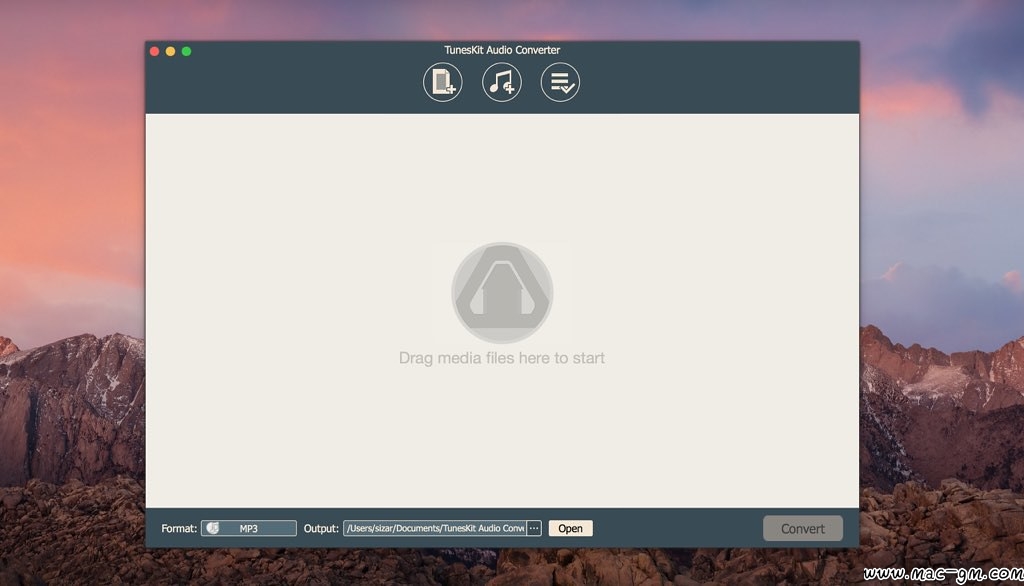This screenshot has height=586, width=1024.
Task: Click the 'Format:' label
Action: [x=179, y=528]
